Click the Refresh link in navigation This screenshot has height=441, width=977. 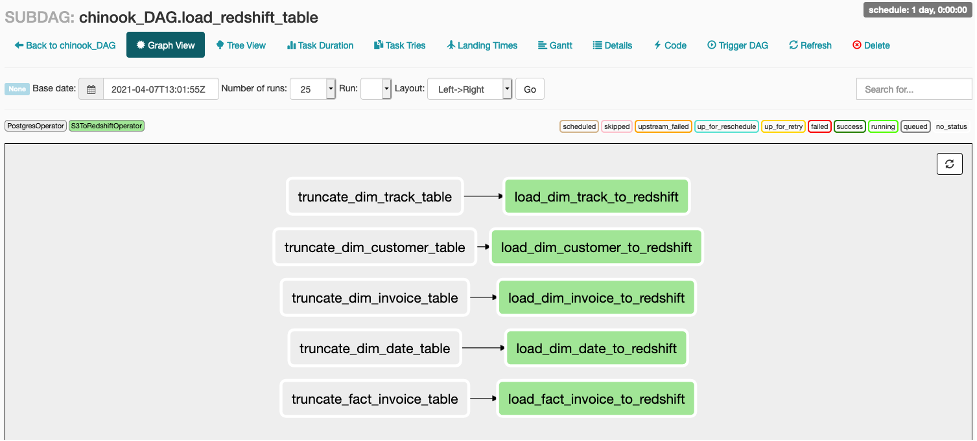(x=810, y=45)
